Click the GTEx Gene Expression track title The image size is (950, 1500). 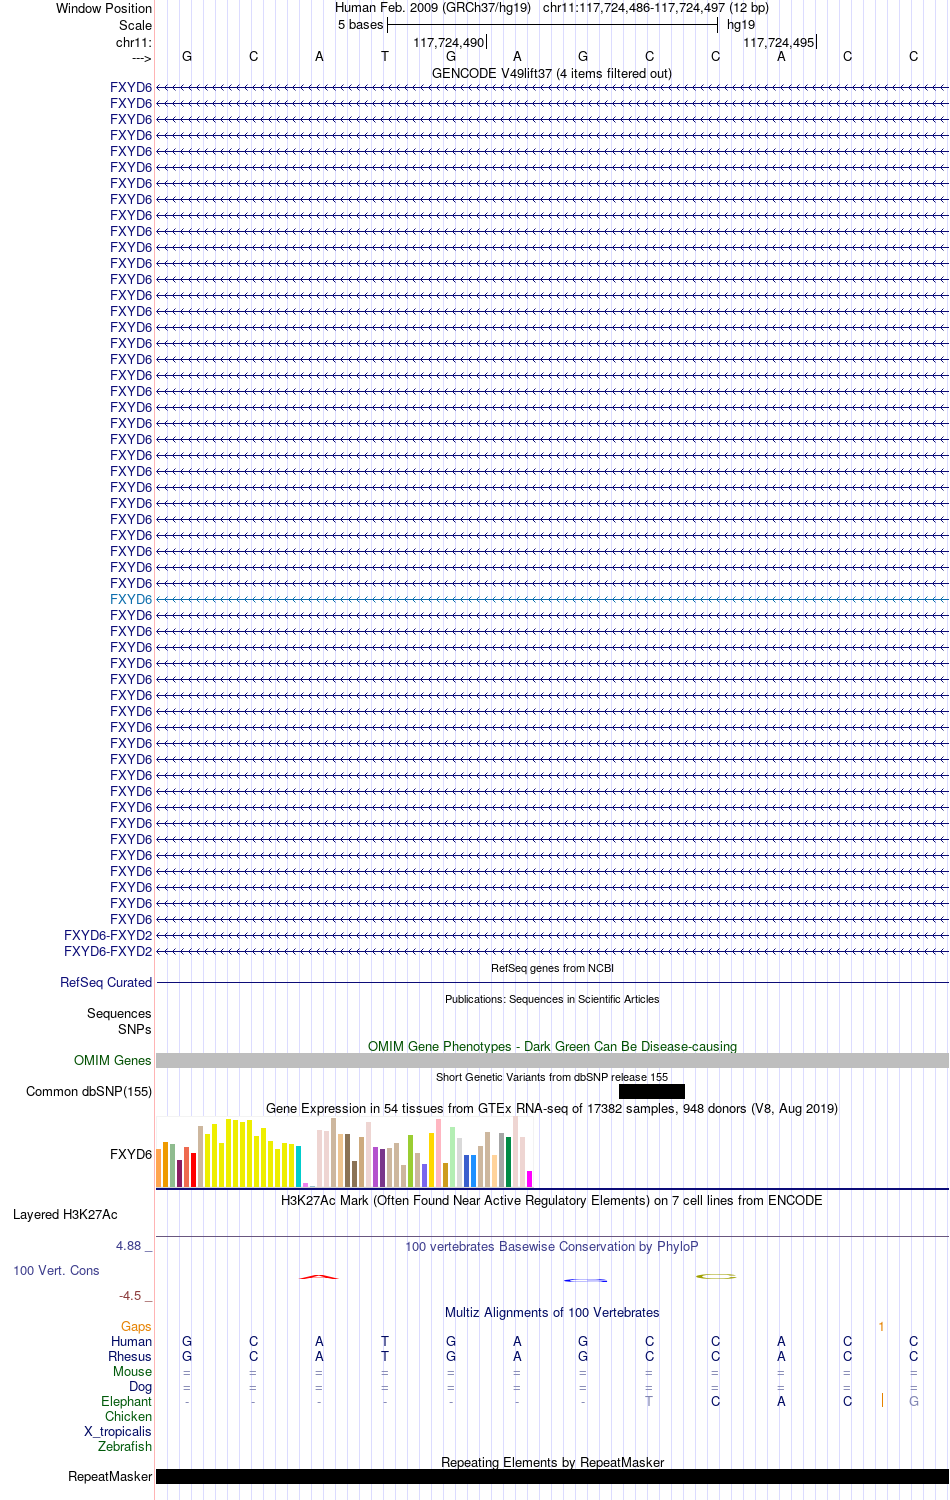click(552, 1108)
